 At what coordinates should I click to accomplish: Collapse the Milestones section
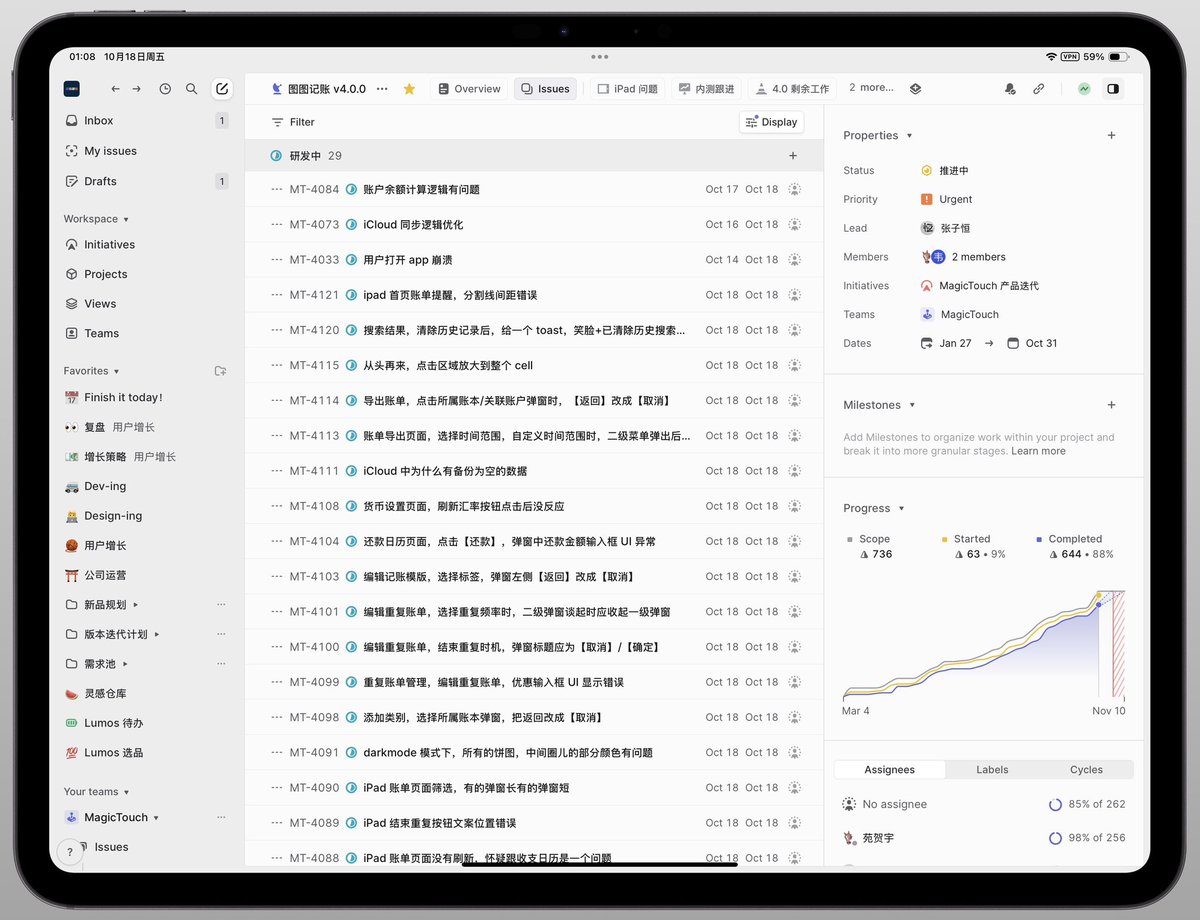tap(879, 405)
